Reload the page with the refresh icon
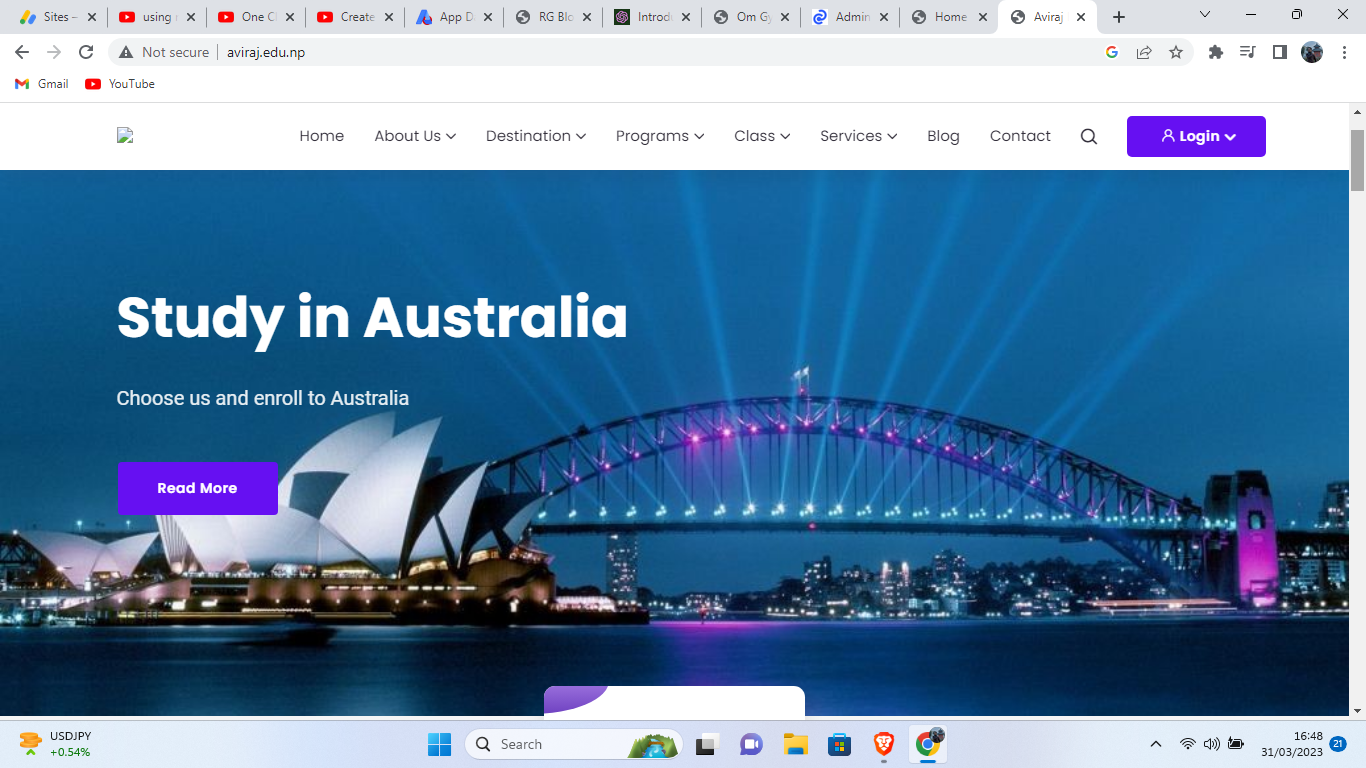The height and width of the screenshot is (768, 1366). tap(86, 52)
